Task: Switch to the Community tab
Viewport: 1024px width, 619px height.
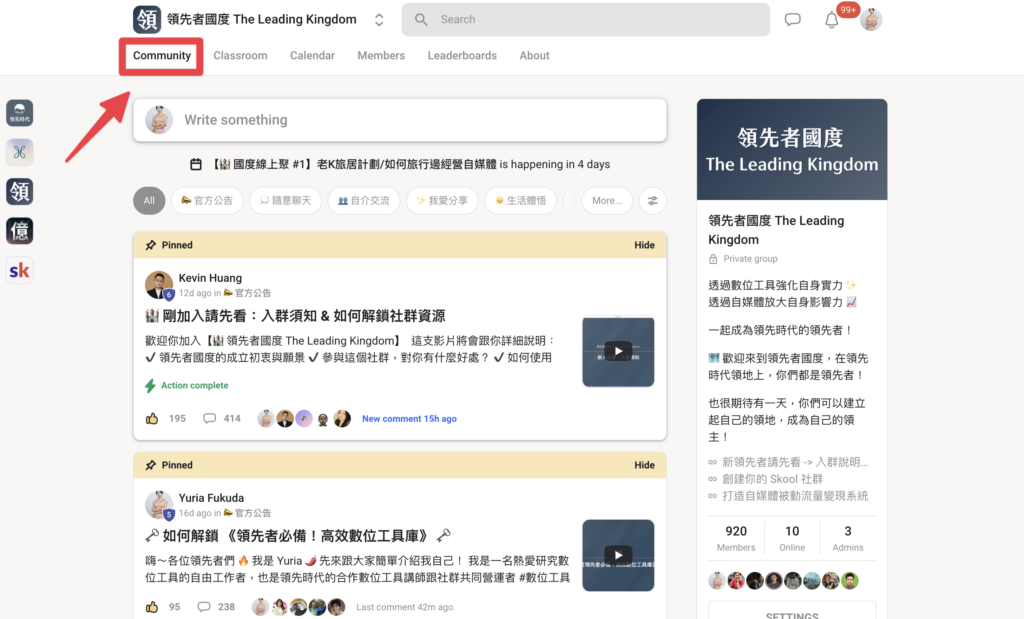Action: pos(162,56)
